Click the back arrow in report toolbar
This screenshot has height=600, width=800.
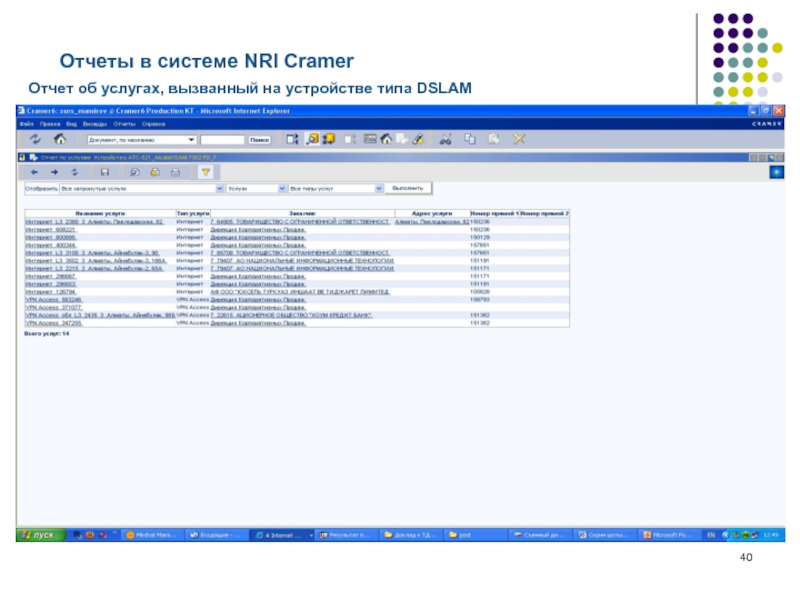point(35,172)
